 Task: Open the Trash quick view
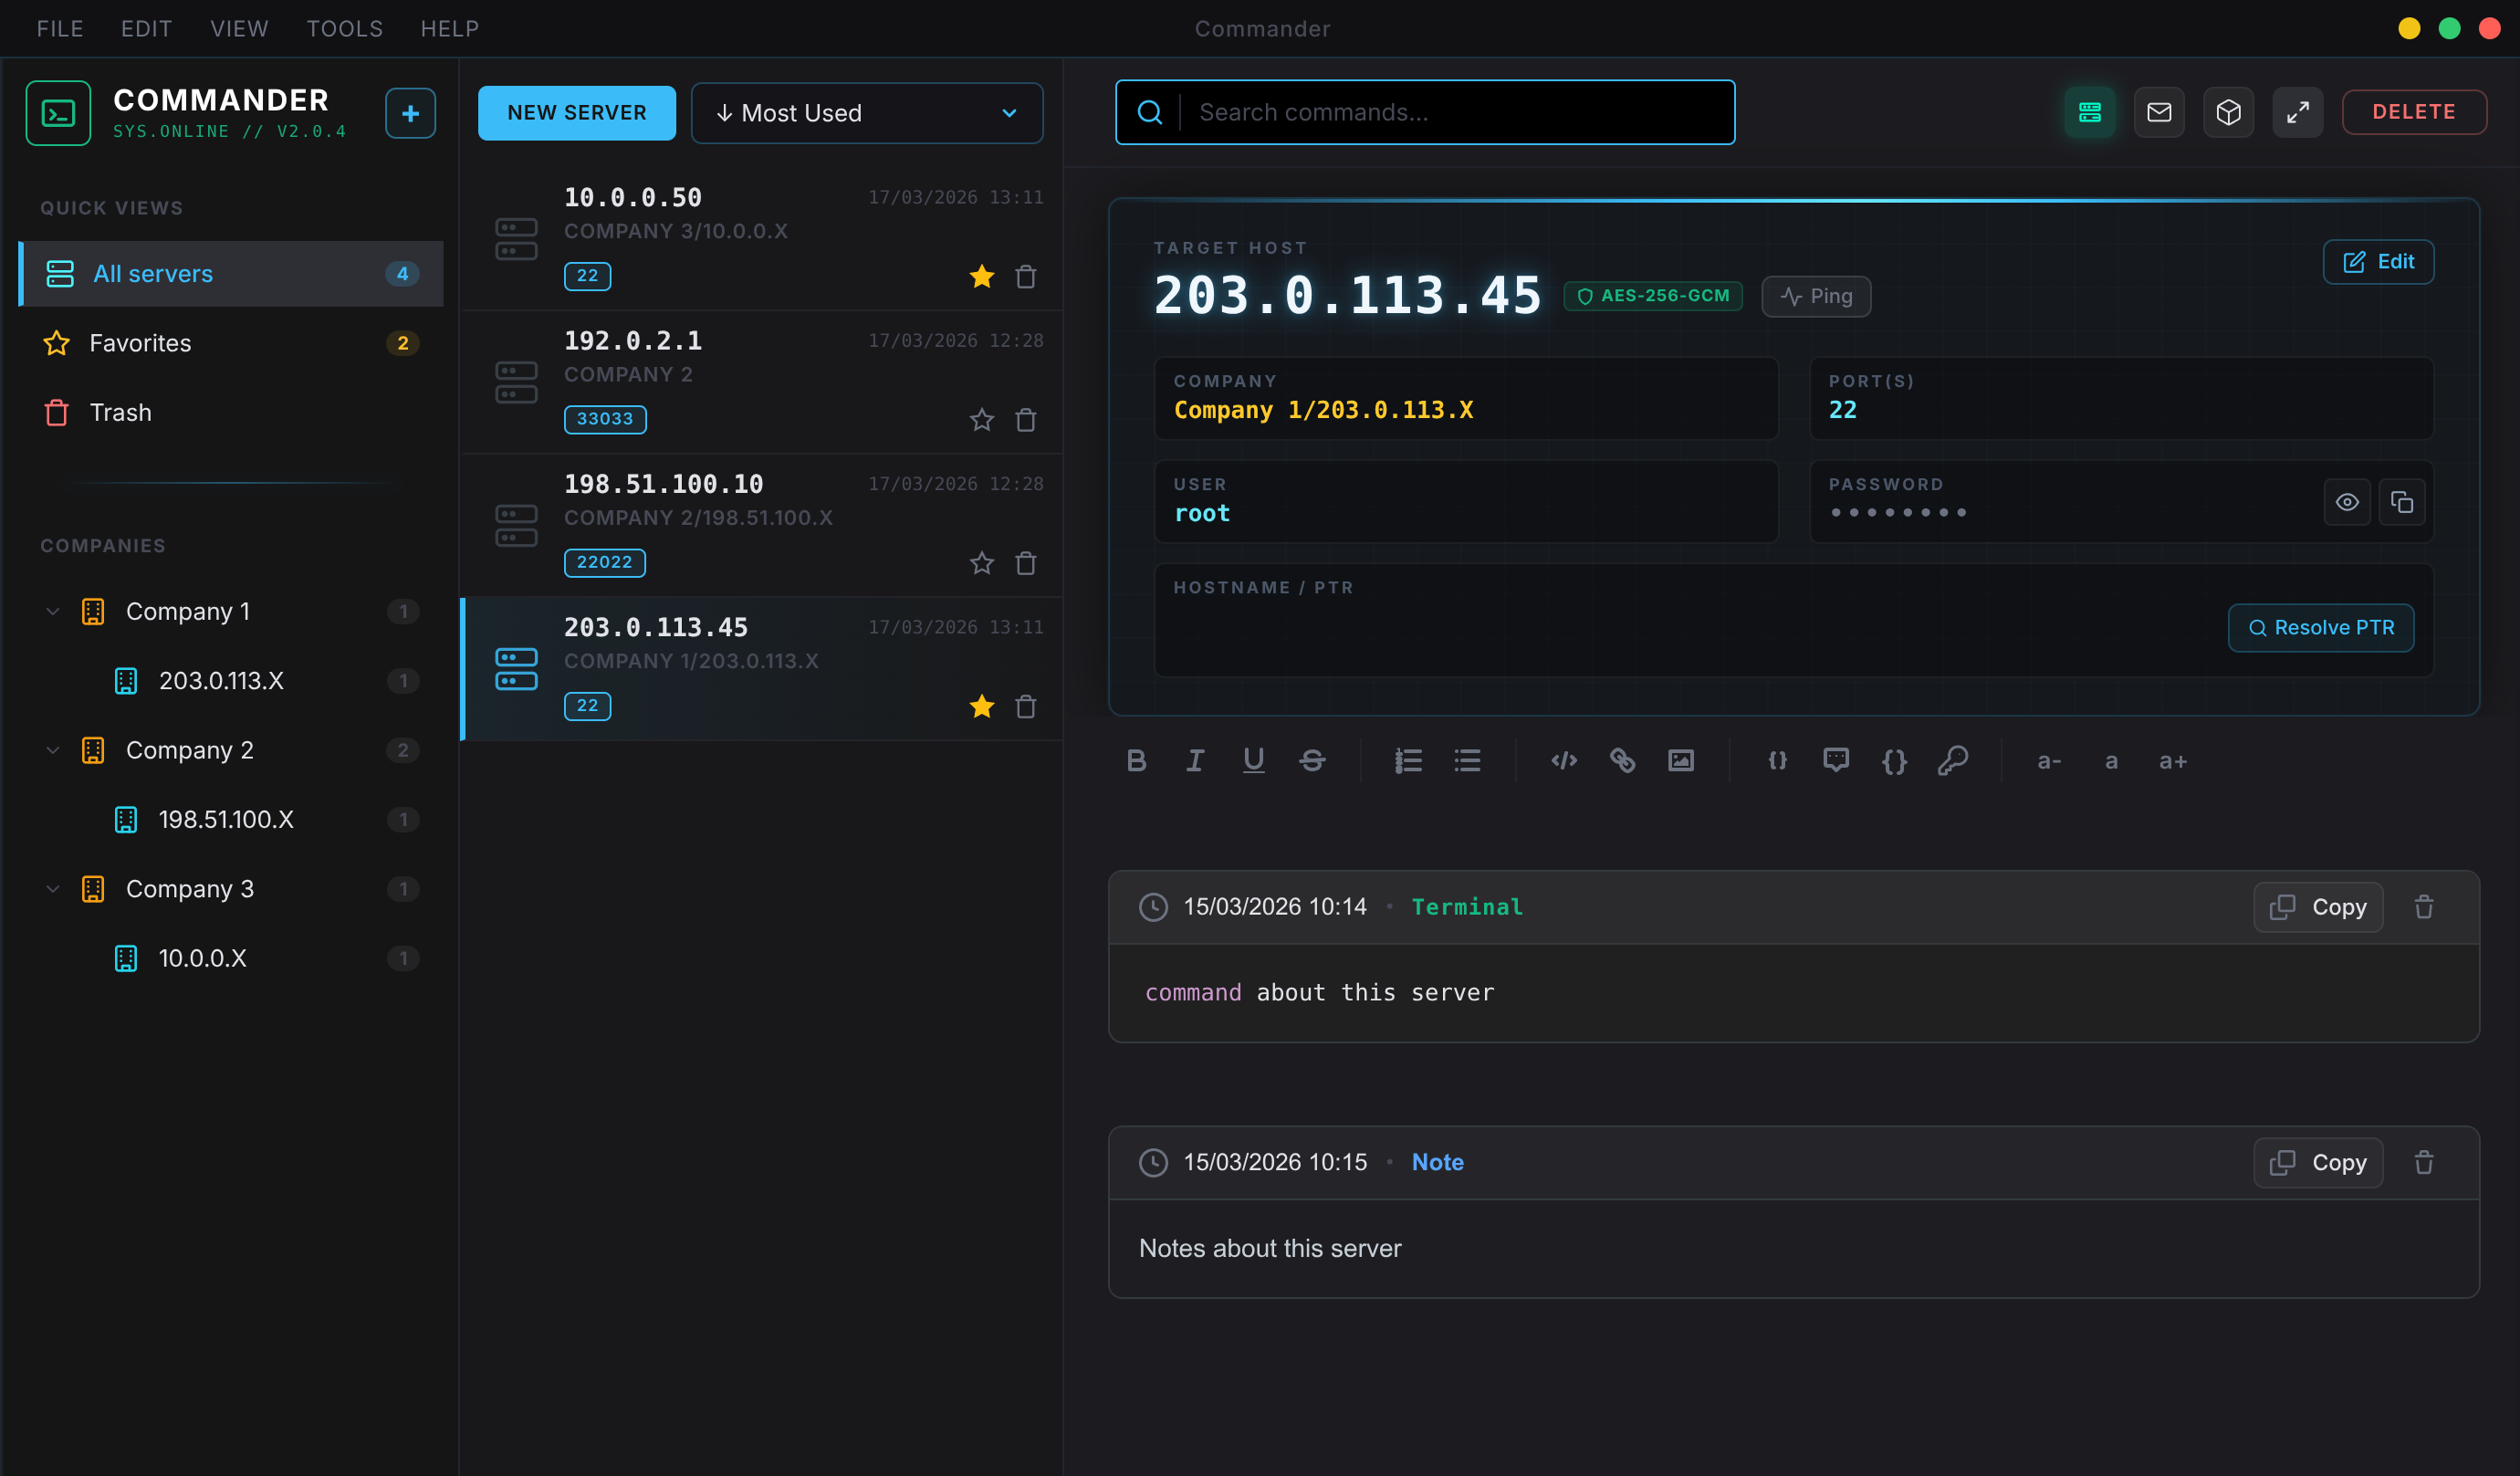point(231,412)
